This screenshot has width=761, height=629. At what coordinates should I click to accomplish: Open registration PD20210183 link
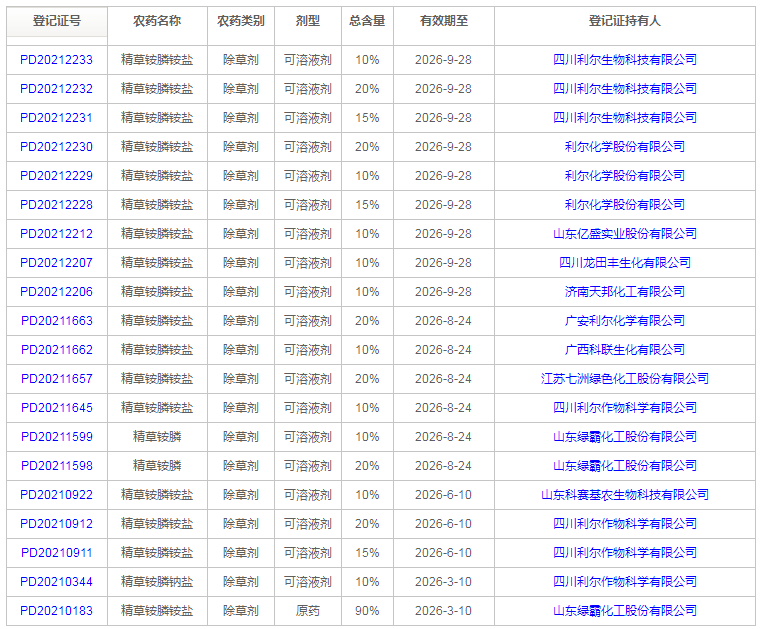click(56, 611)
